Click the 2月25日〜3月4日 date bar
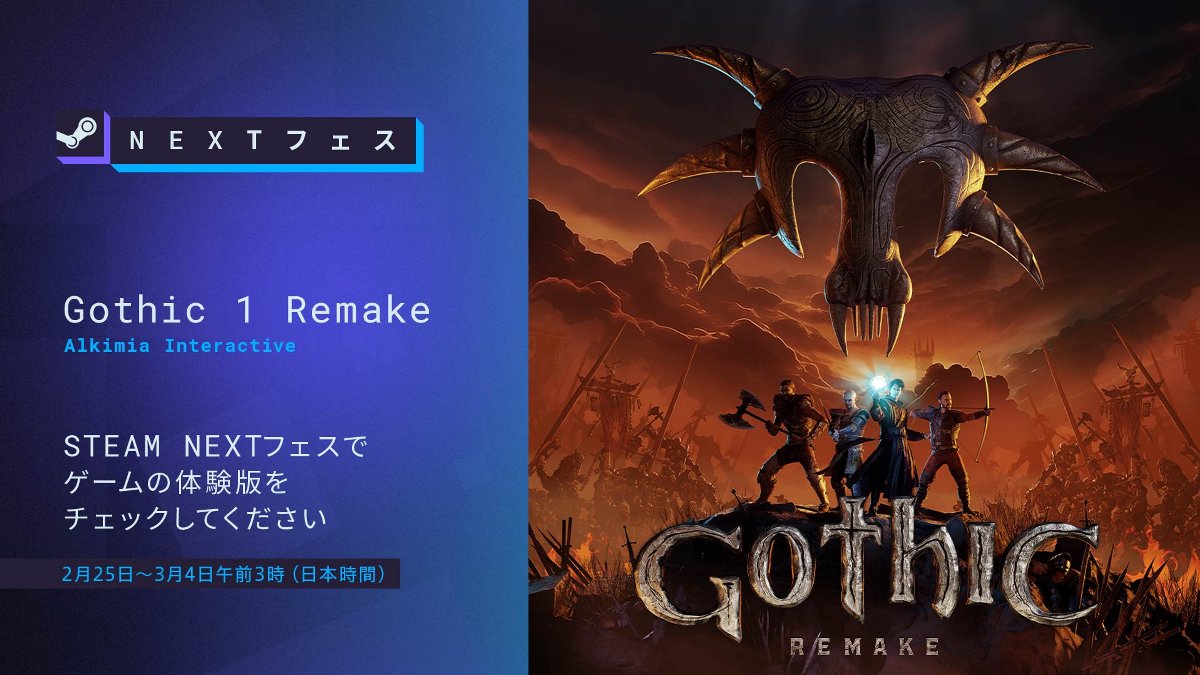This screenshot has width=1200, height=675. pos(200,574)
